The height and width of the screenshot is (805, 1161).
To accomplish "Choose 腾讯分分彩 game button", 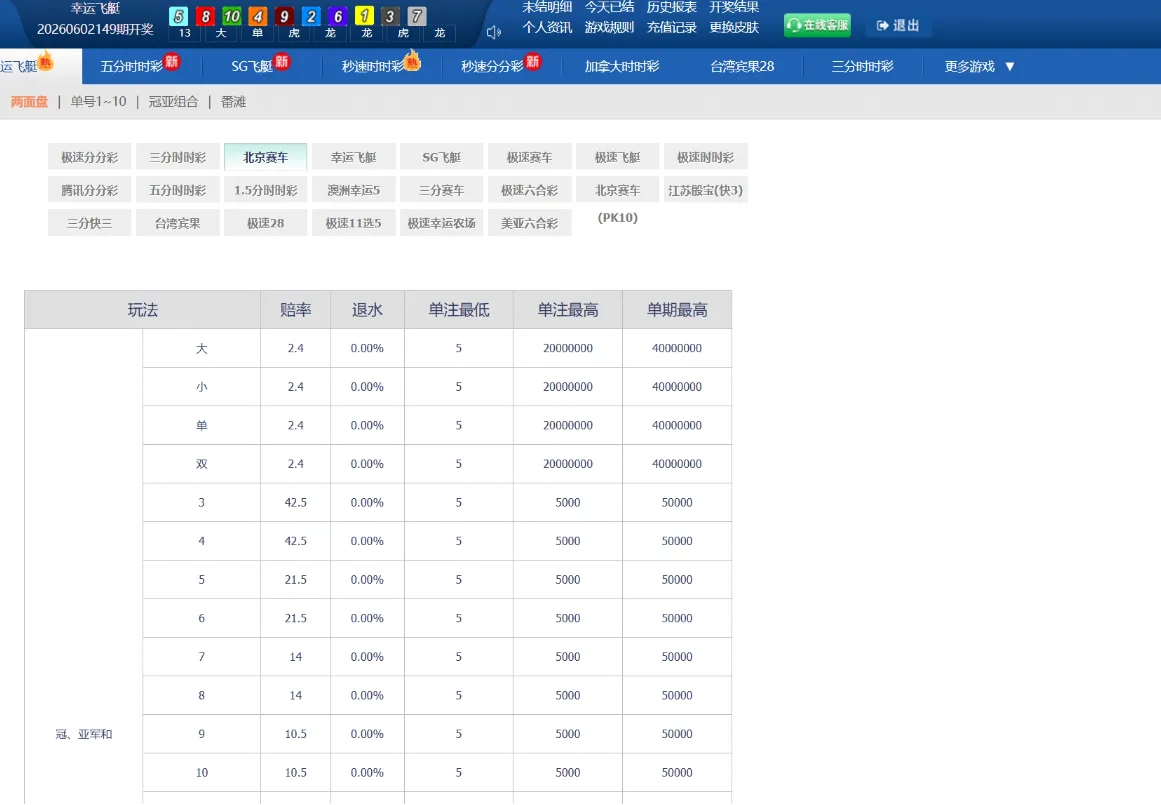I will (x=90, y=190).
